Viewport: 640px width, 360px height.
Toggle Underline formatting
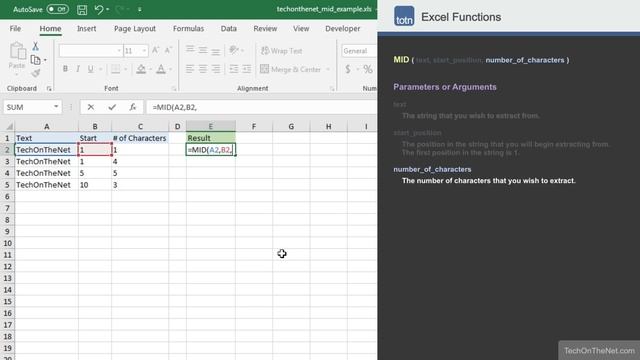point(91,69)
